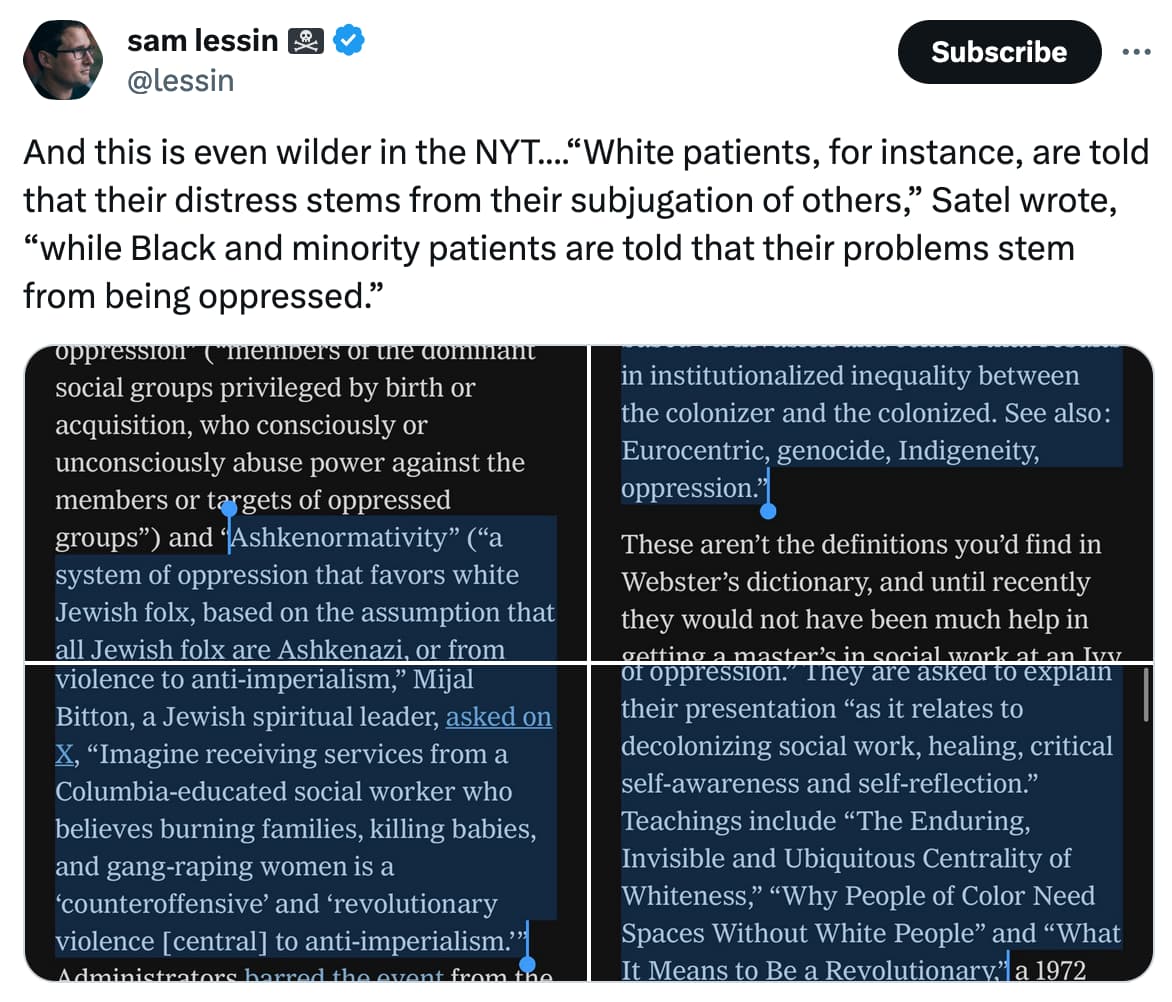Click the 'asked on X' hyperlink
This screenshot has width=1172, height=1002.
[303, 735]
